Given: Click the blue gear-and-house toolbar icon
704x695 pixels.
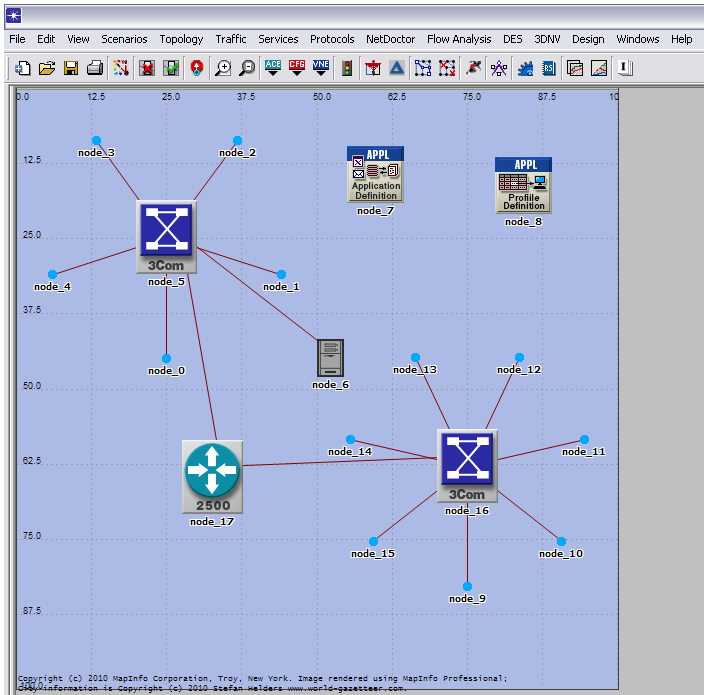Looking at the screenshot, I should (x=525, y=68).
